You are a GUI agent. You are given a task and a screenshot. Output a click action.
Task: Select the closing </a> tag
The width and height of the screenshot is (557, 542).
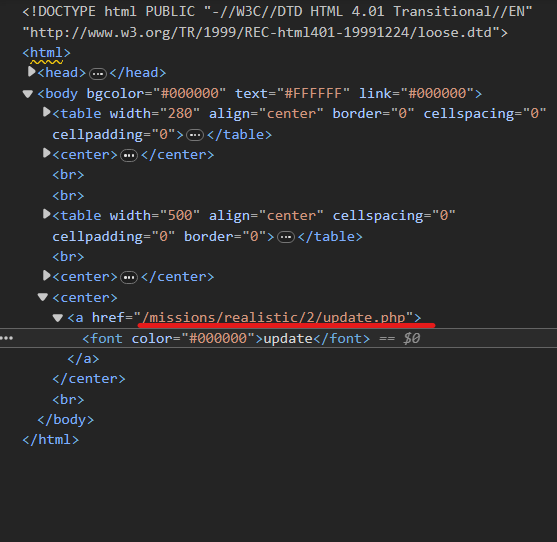point(83,359)
